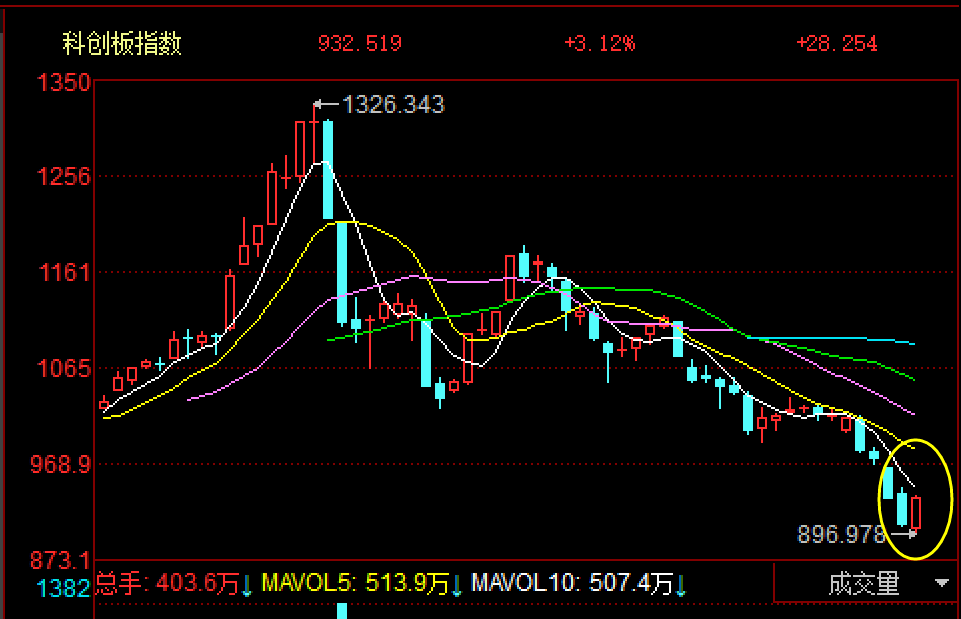The height and width of the screenshot is (619, 961).
Task: Select the 成交量 indicator label
Action: pyautogui.click(x=864, y=583)
